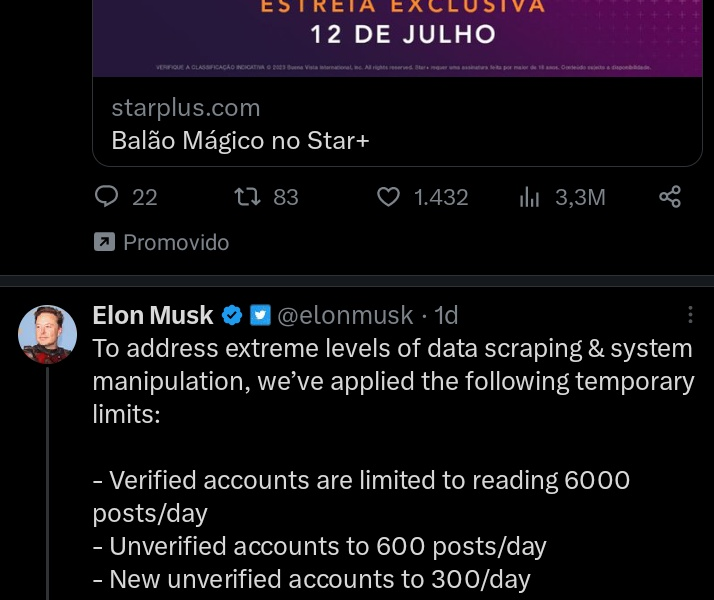Image resolution: width=714 pixels, height=600 pixels.
Task: Click the arrow icon beside Promovido
Action: (103, 242)
